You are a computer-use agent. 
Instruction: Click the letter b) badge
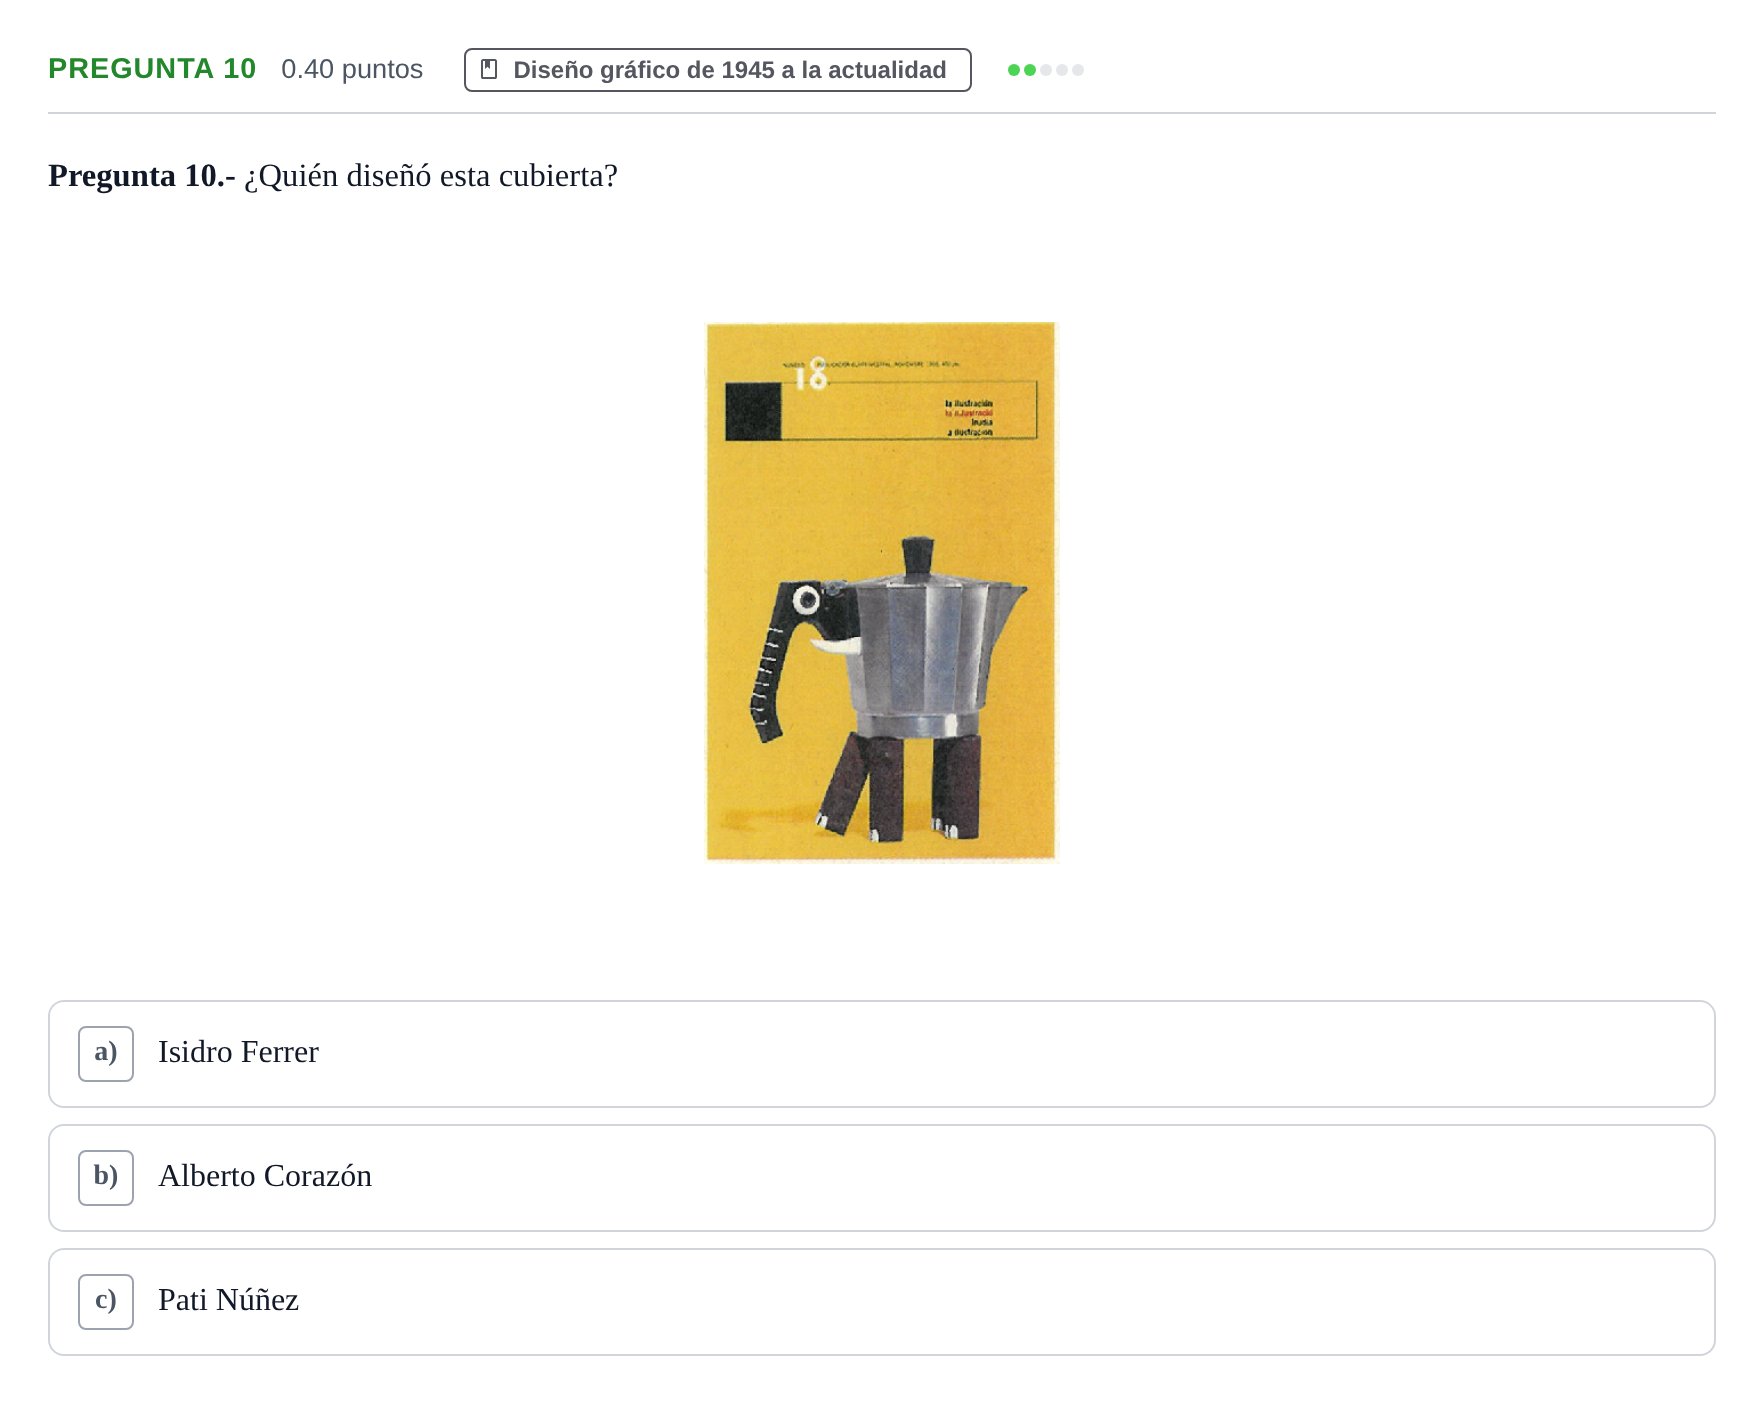[106, 1177]
